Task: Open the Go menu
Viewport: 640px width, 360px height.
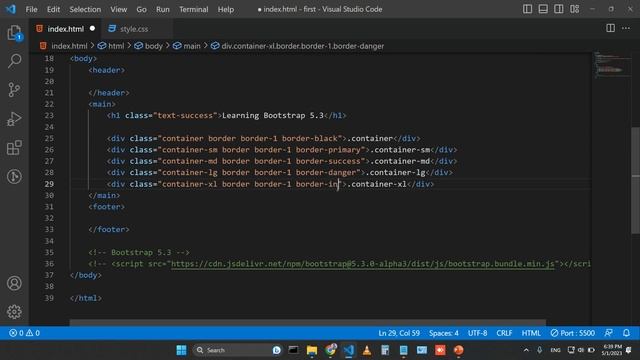Action: point(141,9)
